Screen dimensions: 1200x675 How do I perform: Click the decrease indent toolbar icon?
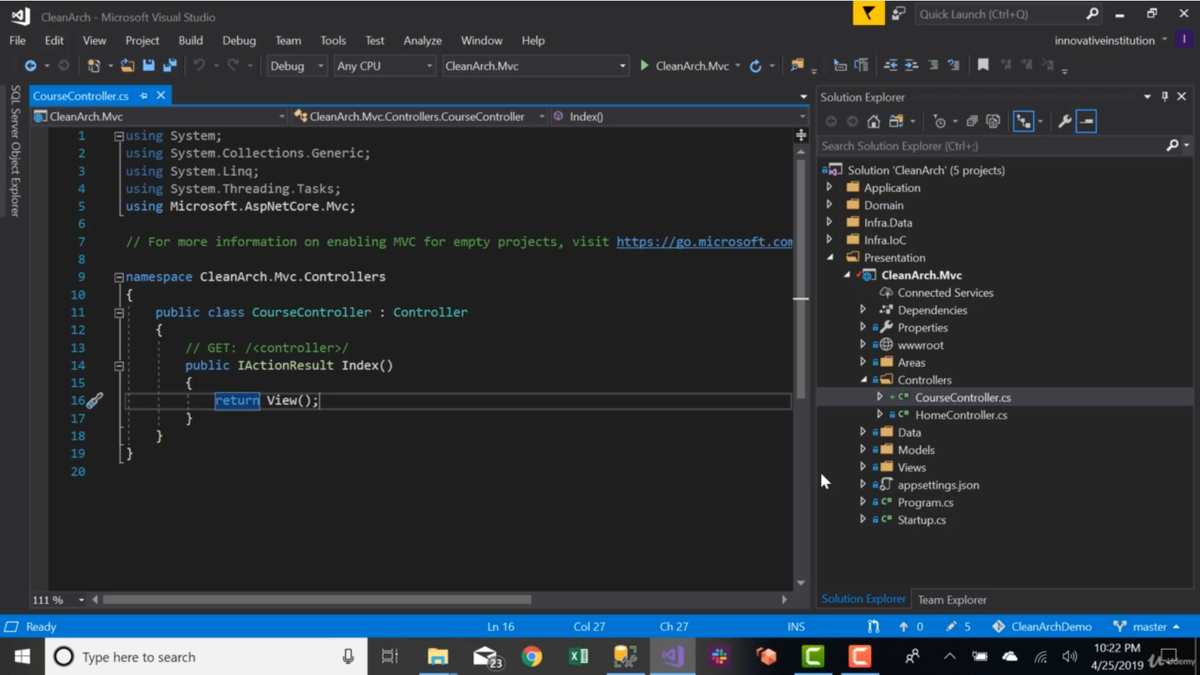[890, 66]
